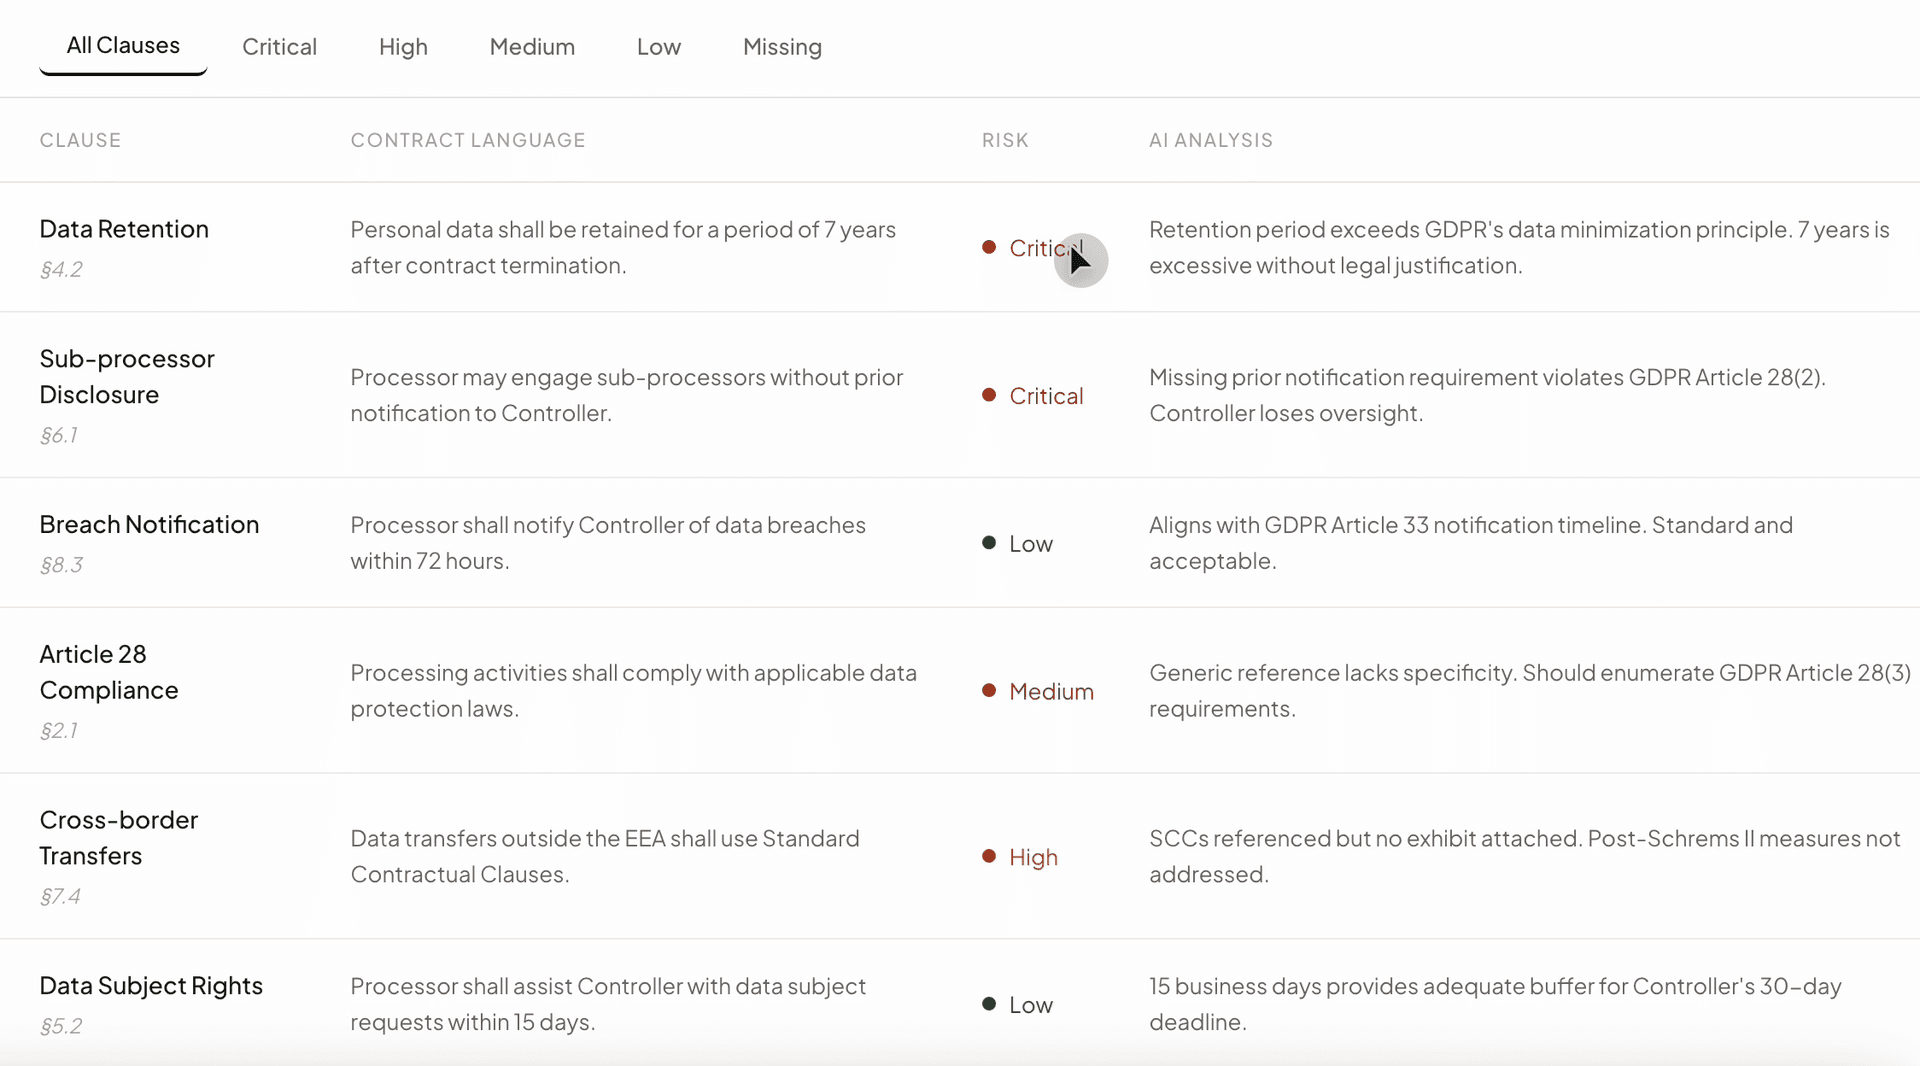This screenshot has height=1066, width=1920.
Task: Click the Low risk dot for Data Subject Rights
Action: pos(988,1004)
